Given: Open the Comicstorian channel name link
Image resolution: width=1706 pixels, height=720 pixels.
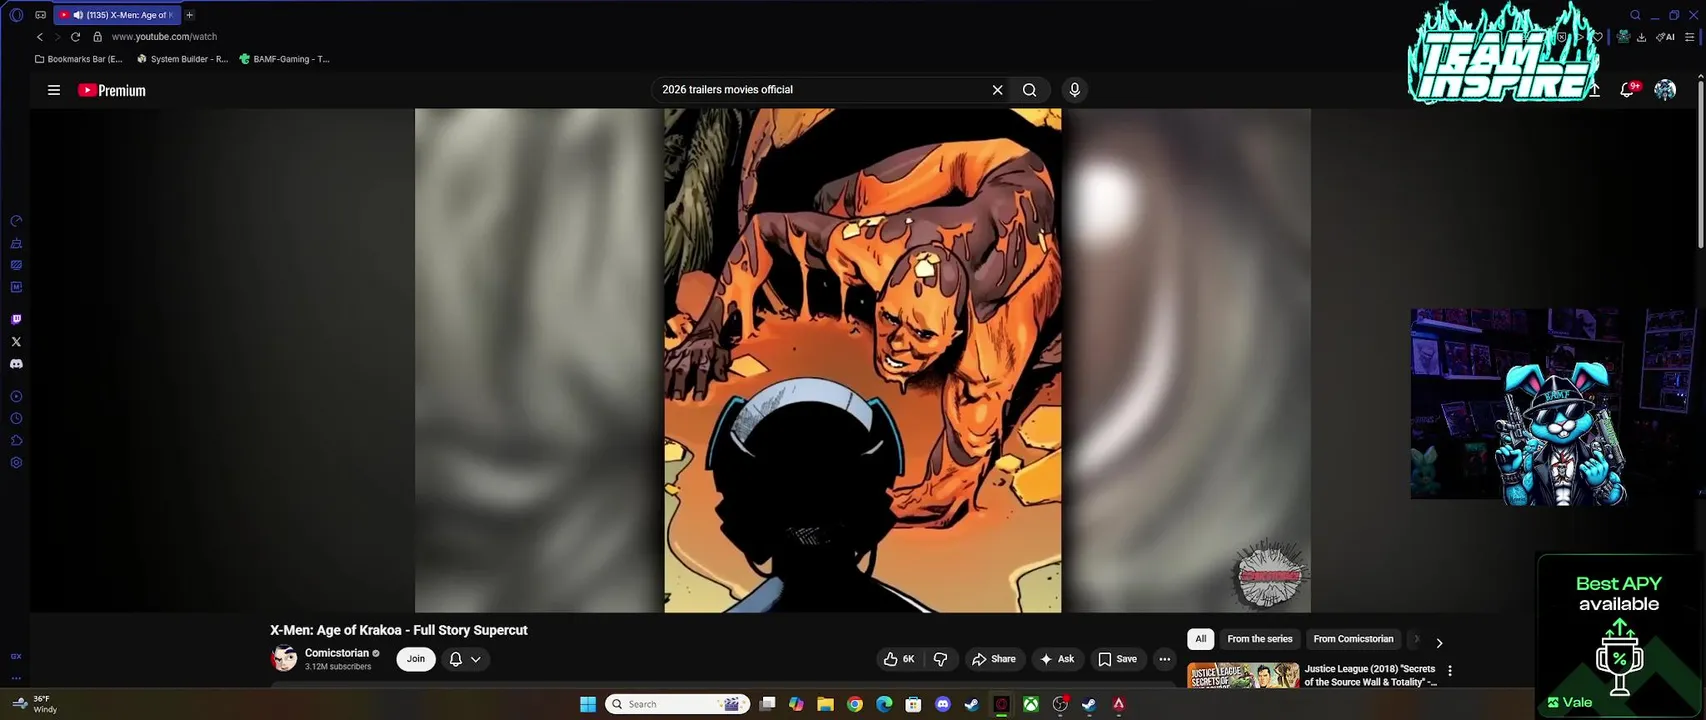Looking at the screenshot, I should click(x=337, y=653).
